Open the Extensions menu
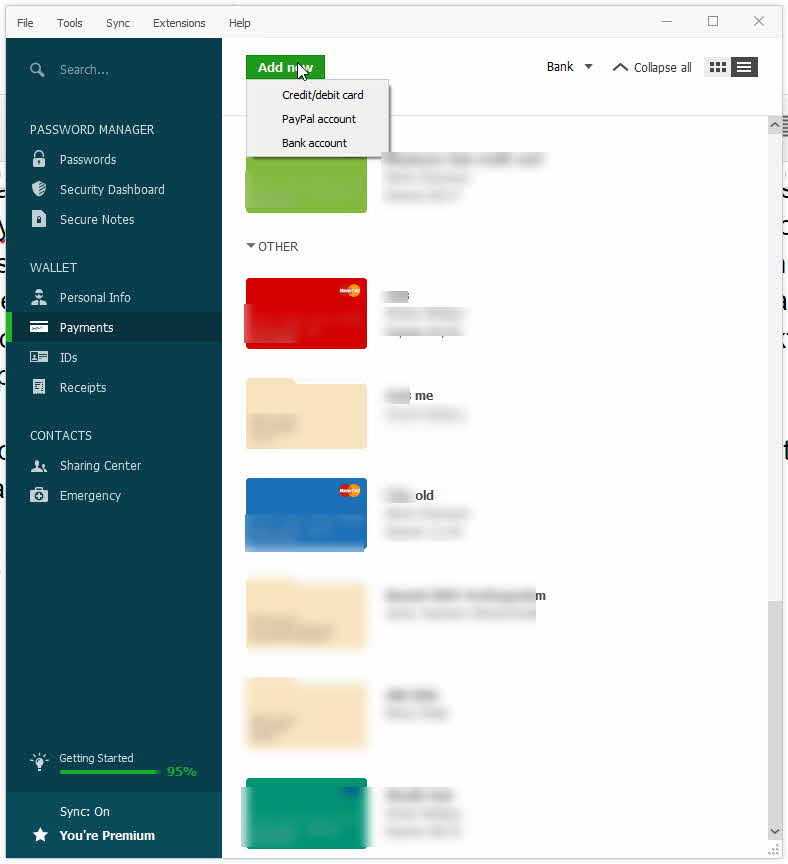788x864 pixels. coord(179,22)
